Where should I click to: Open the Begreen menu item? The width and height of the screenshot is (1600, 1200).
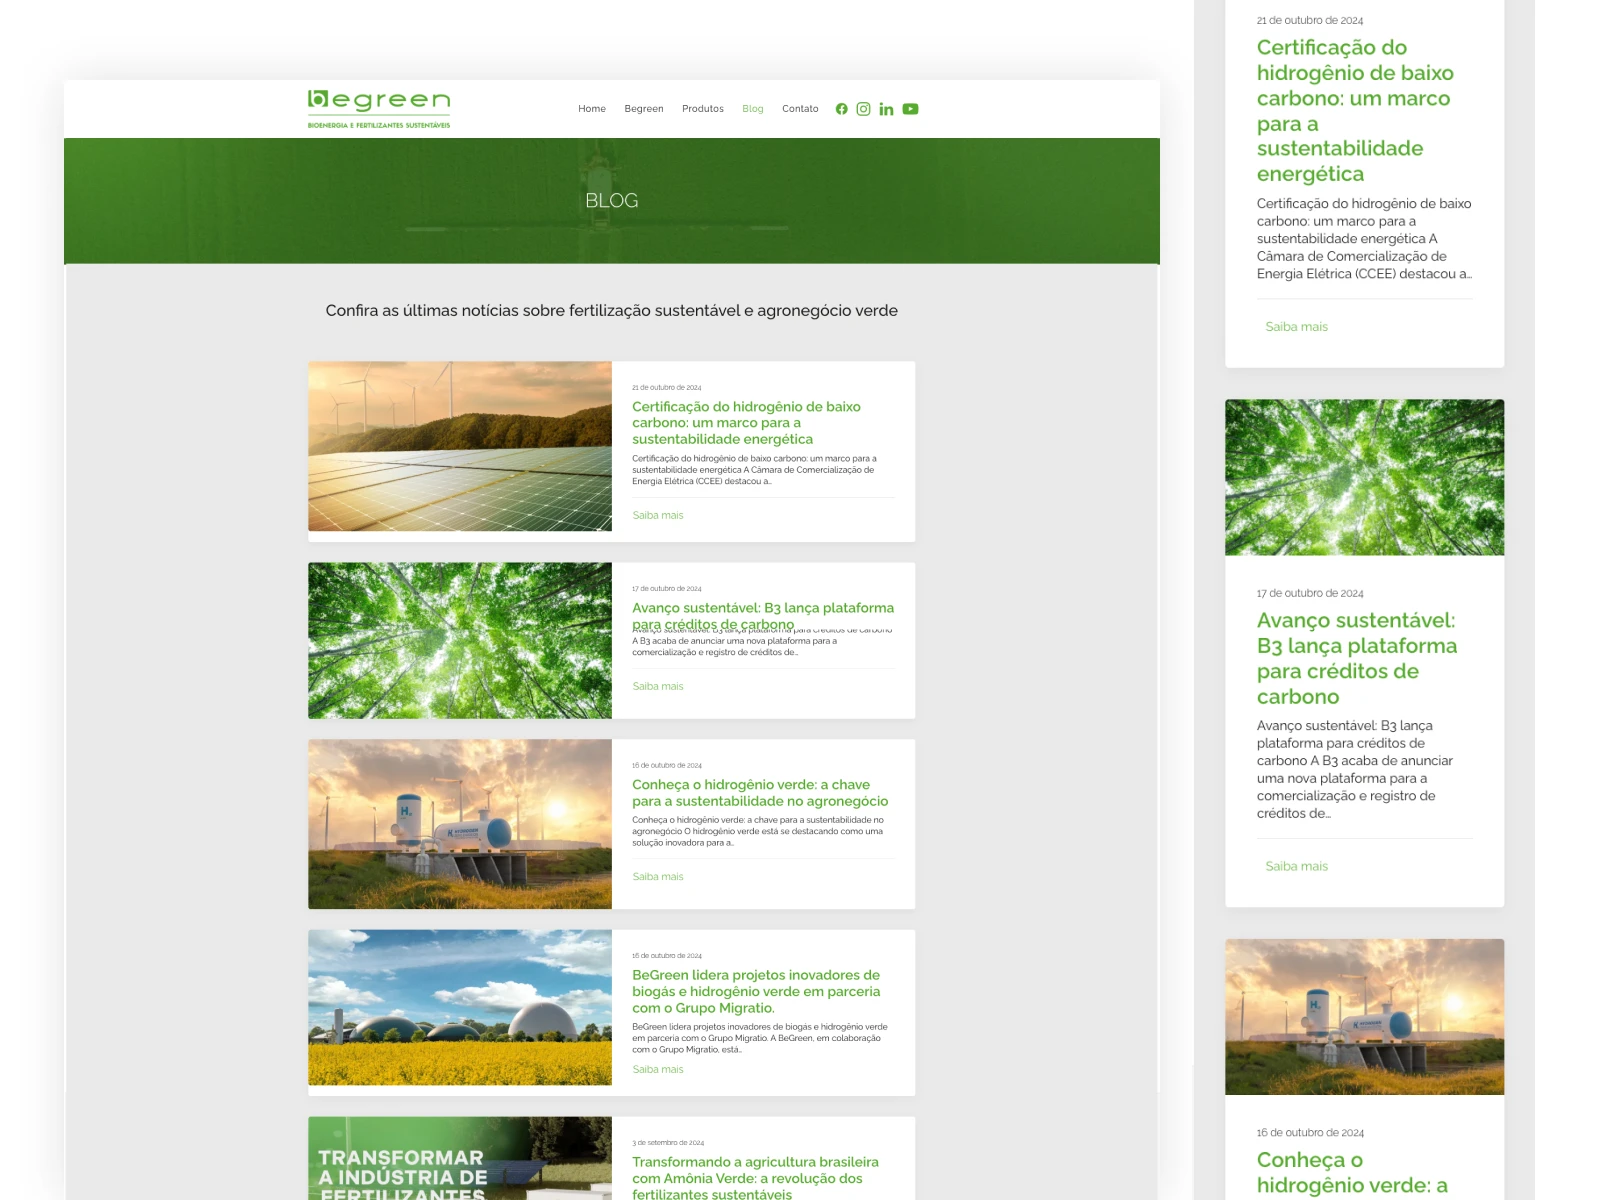[644, 109]
